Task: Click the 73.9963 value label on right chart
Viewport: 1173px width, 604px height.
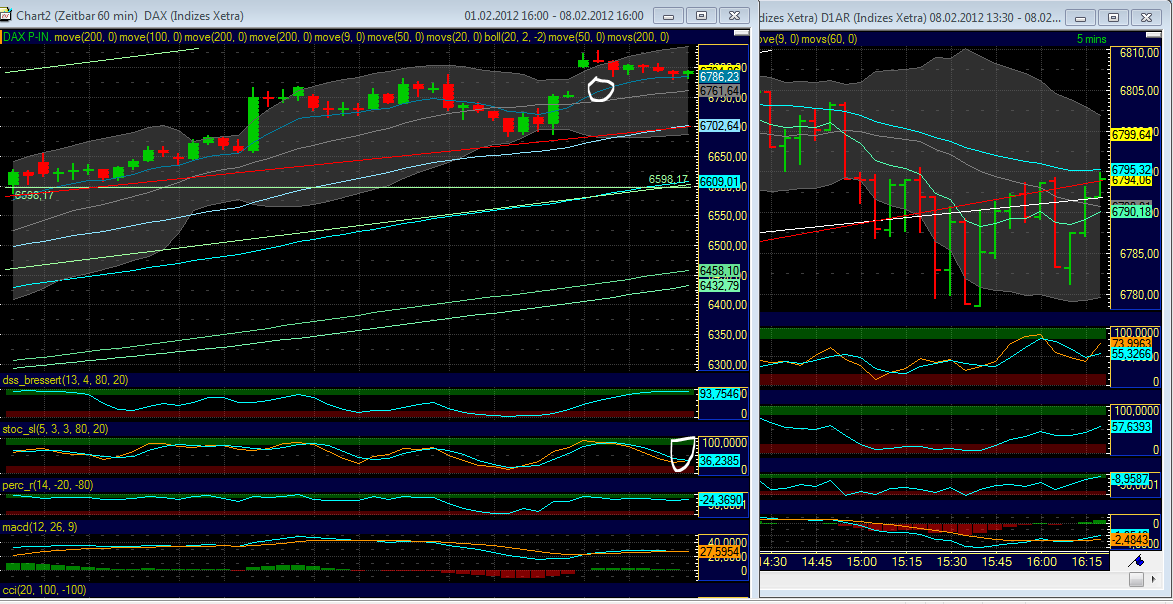Action: point(1131,343)
